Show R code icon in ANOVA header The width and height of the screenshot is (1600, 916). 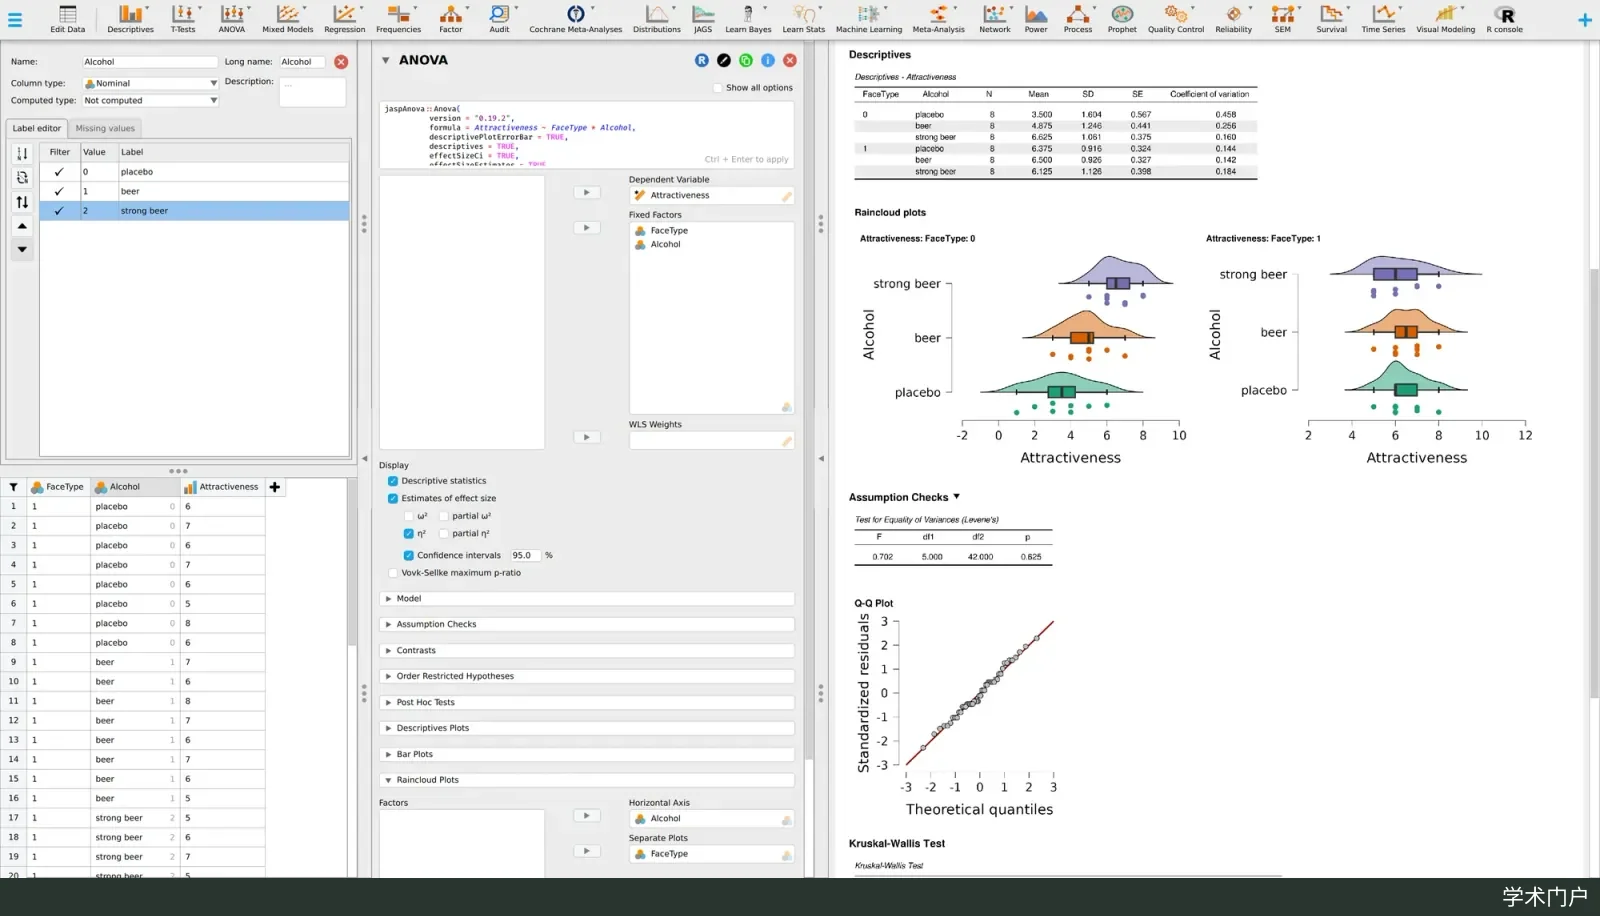[x=701, y=60]
